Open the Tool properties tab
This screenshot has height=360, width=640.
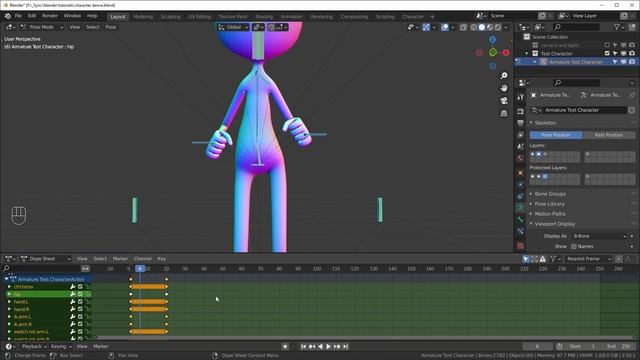pyautogui.click(x=520, y=97)
